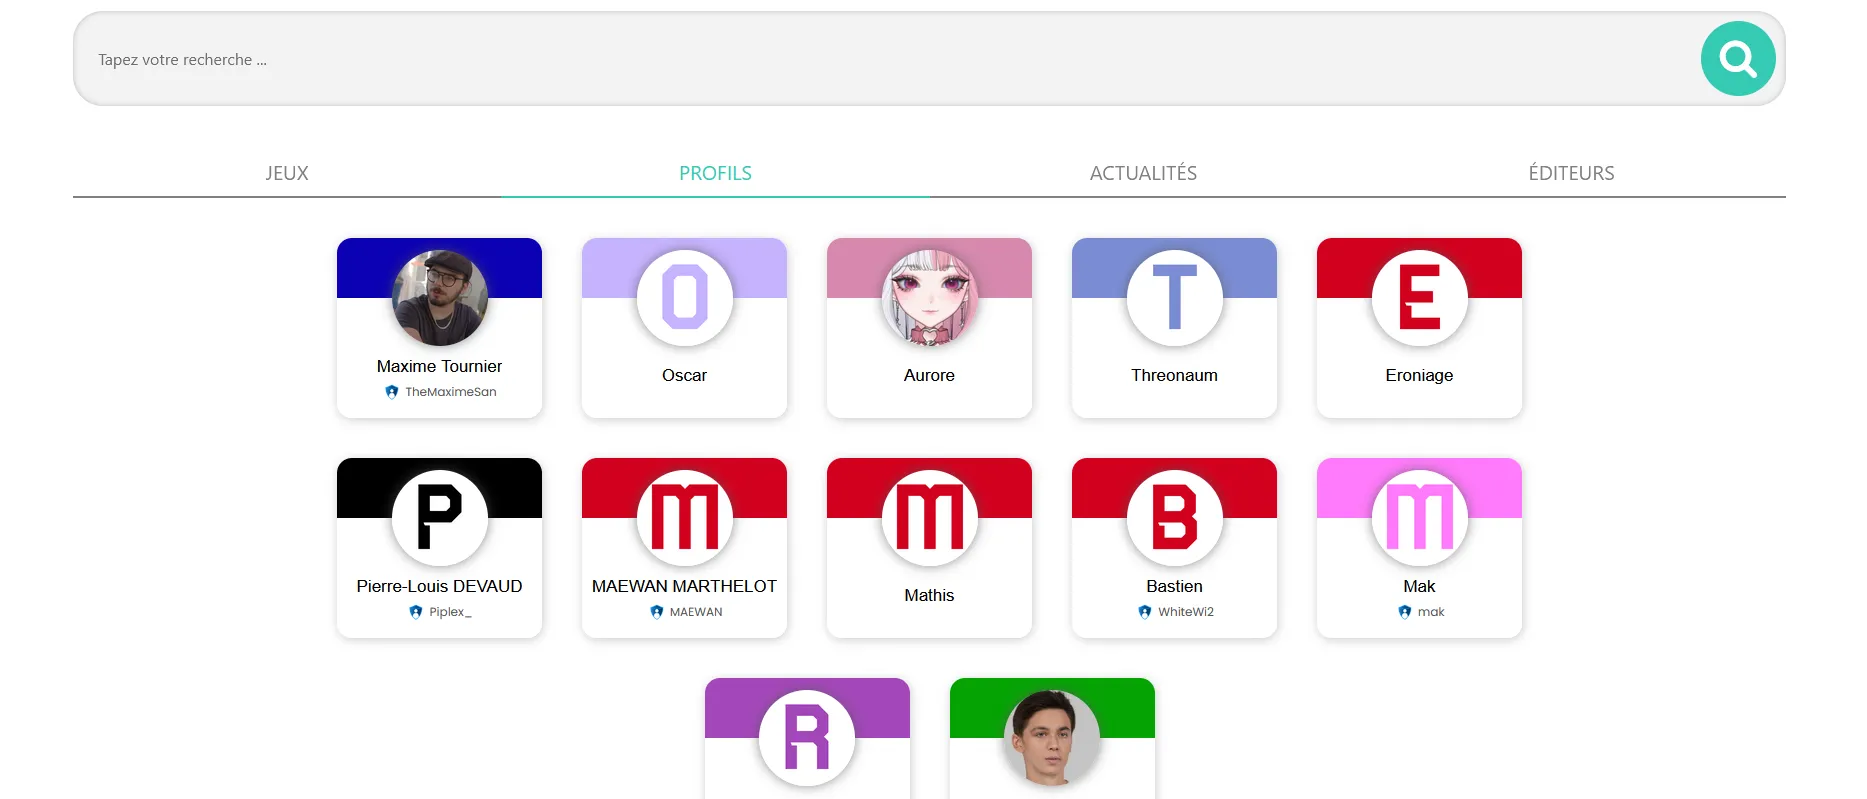Viewport: 1867px width, 799px height.
Task: Open the Maxime Tournier name link
Action: coord(440,366)
